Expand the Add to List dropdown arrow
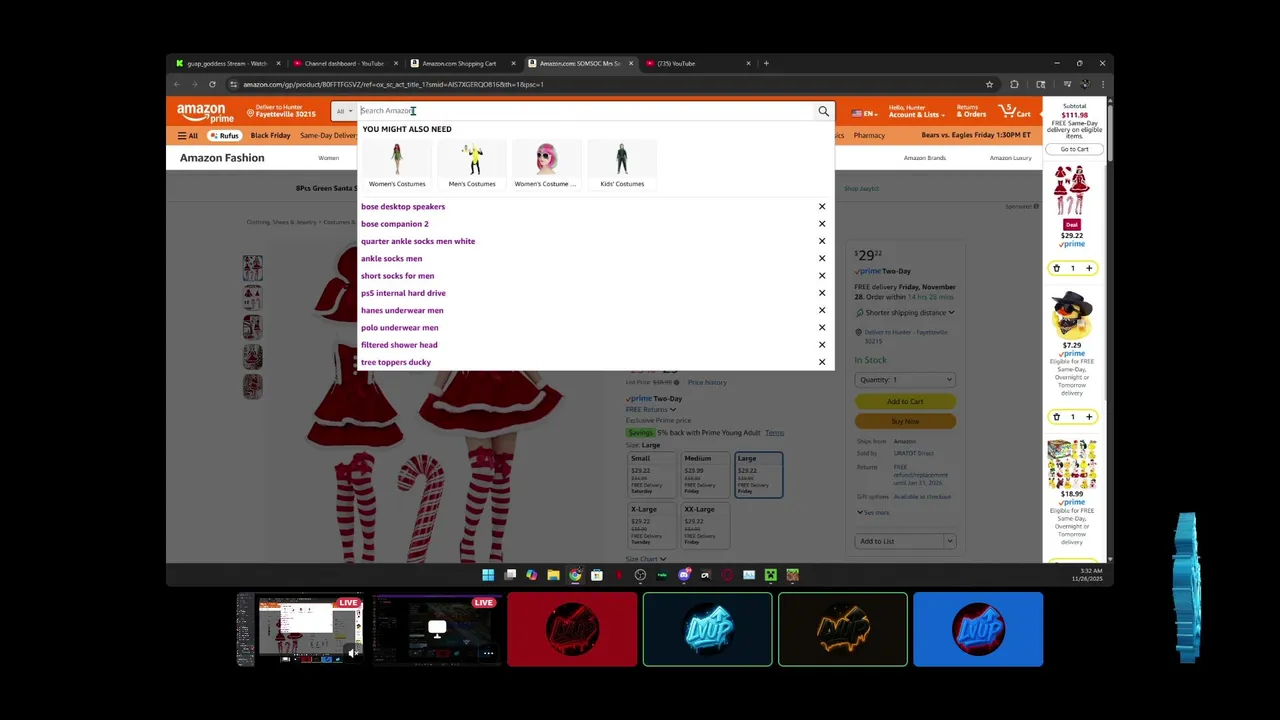Image resolution: width=1280 pixels, height=720 pixels. pyautogui.click(x=949, y=541)
